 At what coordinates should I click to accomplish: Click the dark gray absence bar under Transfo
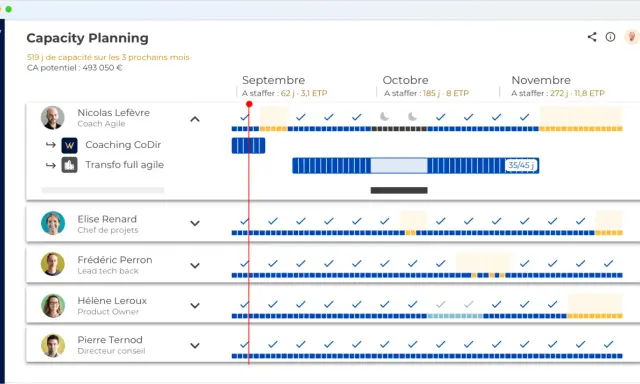point(399,190)
